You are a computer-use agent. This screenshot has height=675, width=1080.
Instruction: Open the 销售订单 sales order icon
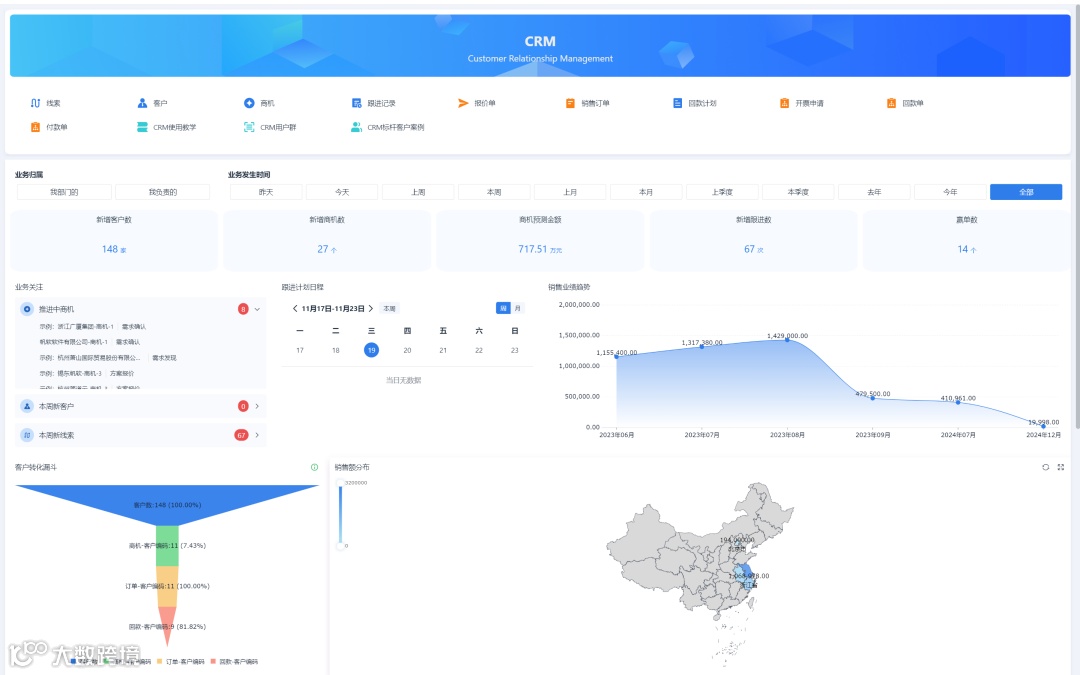click(570, 103)
